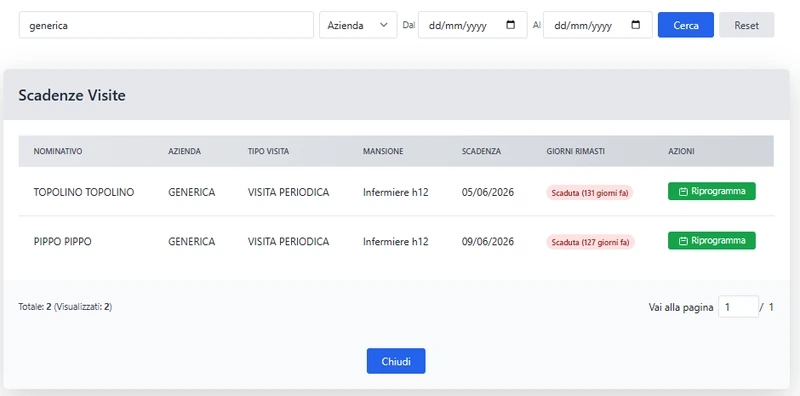Click the page number input field
The width and height of the screenshot is (800, 396).
point(738,307)
